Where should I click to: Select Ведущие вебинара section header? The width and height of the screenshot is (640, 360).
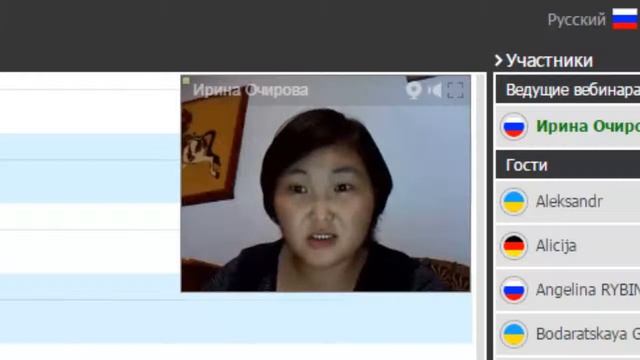coord(568,89)
